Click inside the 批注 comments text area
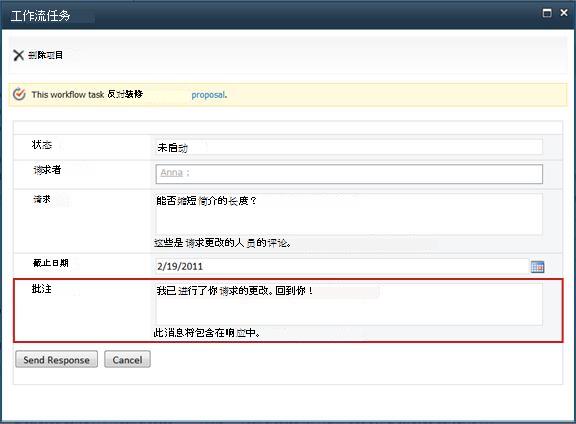Screen dimensions: 576x424 point(349,304)
